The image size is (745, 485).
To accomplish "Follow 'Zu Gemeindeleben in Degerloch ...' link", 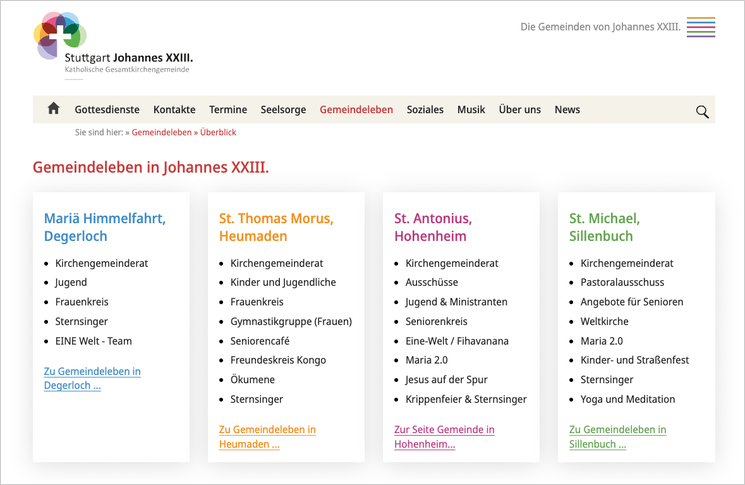I will click(x=92, y=379).
